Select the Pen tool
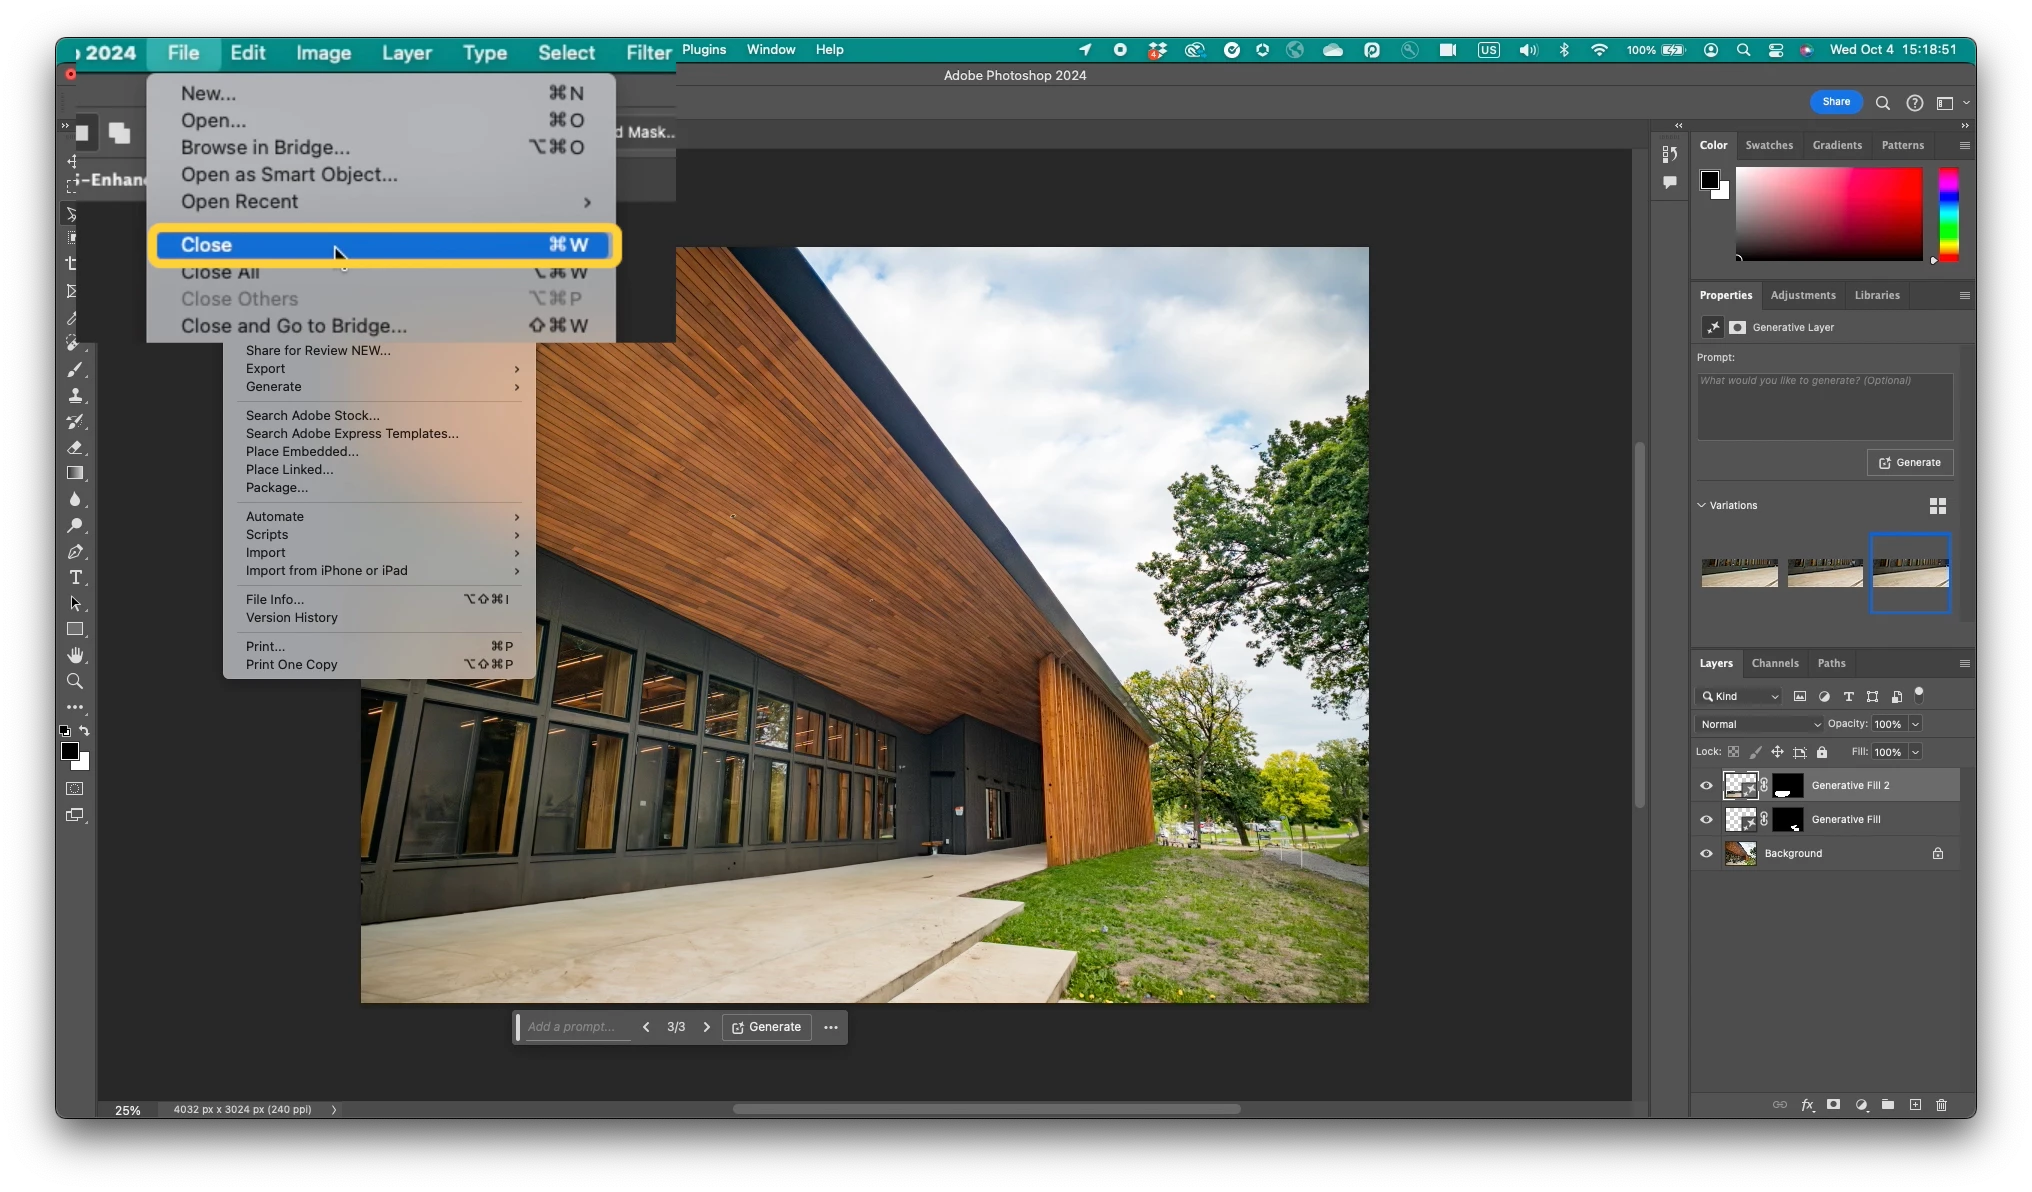Viewport: 2032px width, 1192px height. pos(75,552)
